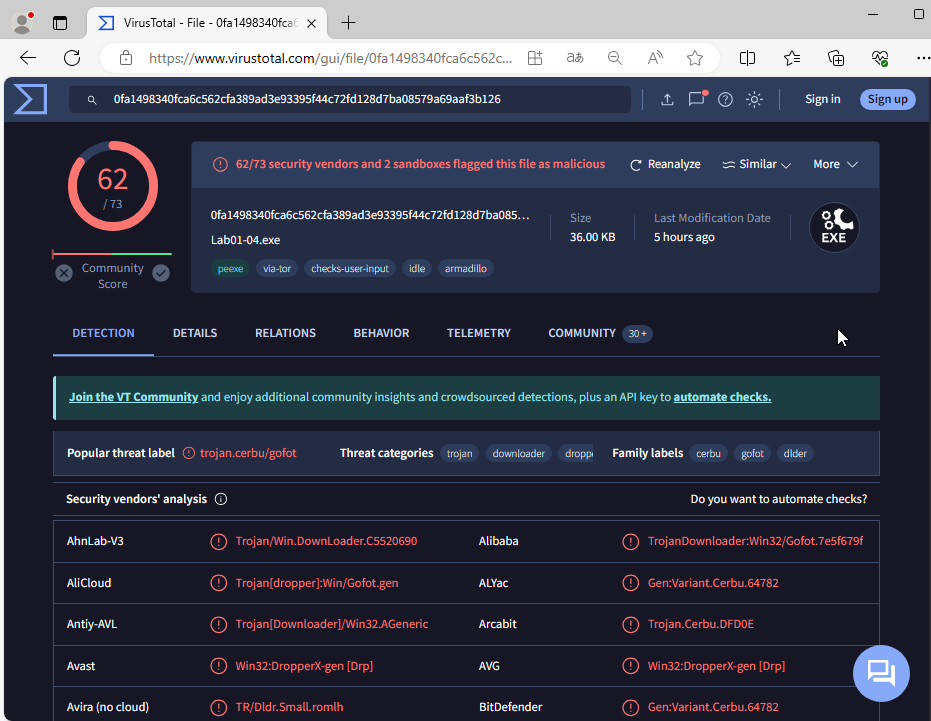The width and height of the screenshot is (931, 721).
Task: Click the browser apps grid icon
Action: point(535,58)
